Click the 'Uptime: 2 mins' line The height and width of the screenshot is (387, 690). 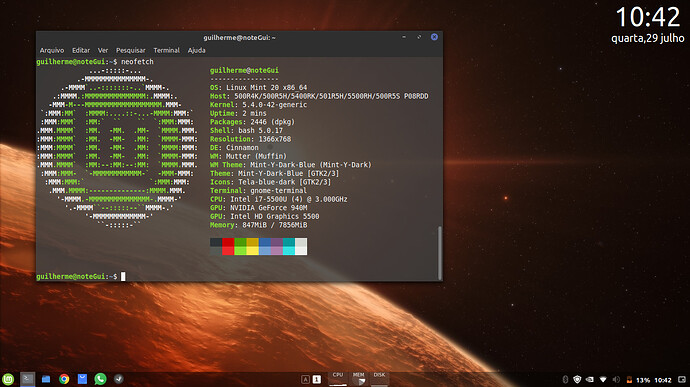238,113
